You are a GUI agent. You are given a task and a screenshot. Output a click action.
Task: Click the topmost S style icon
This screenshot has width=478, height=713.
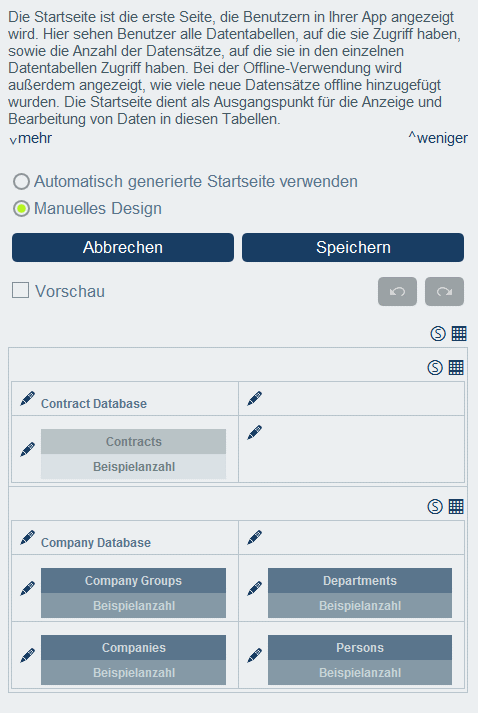click(x=438, y=333)
